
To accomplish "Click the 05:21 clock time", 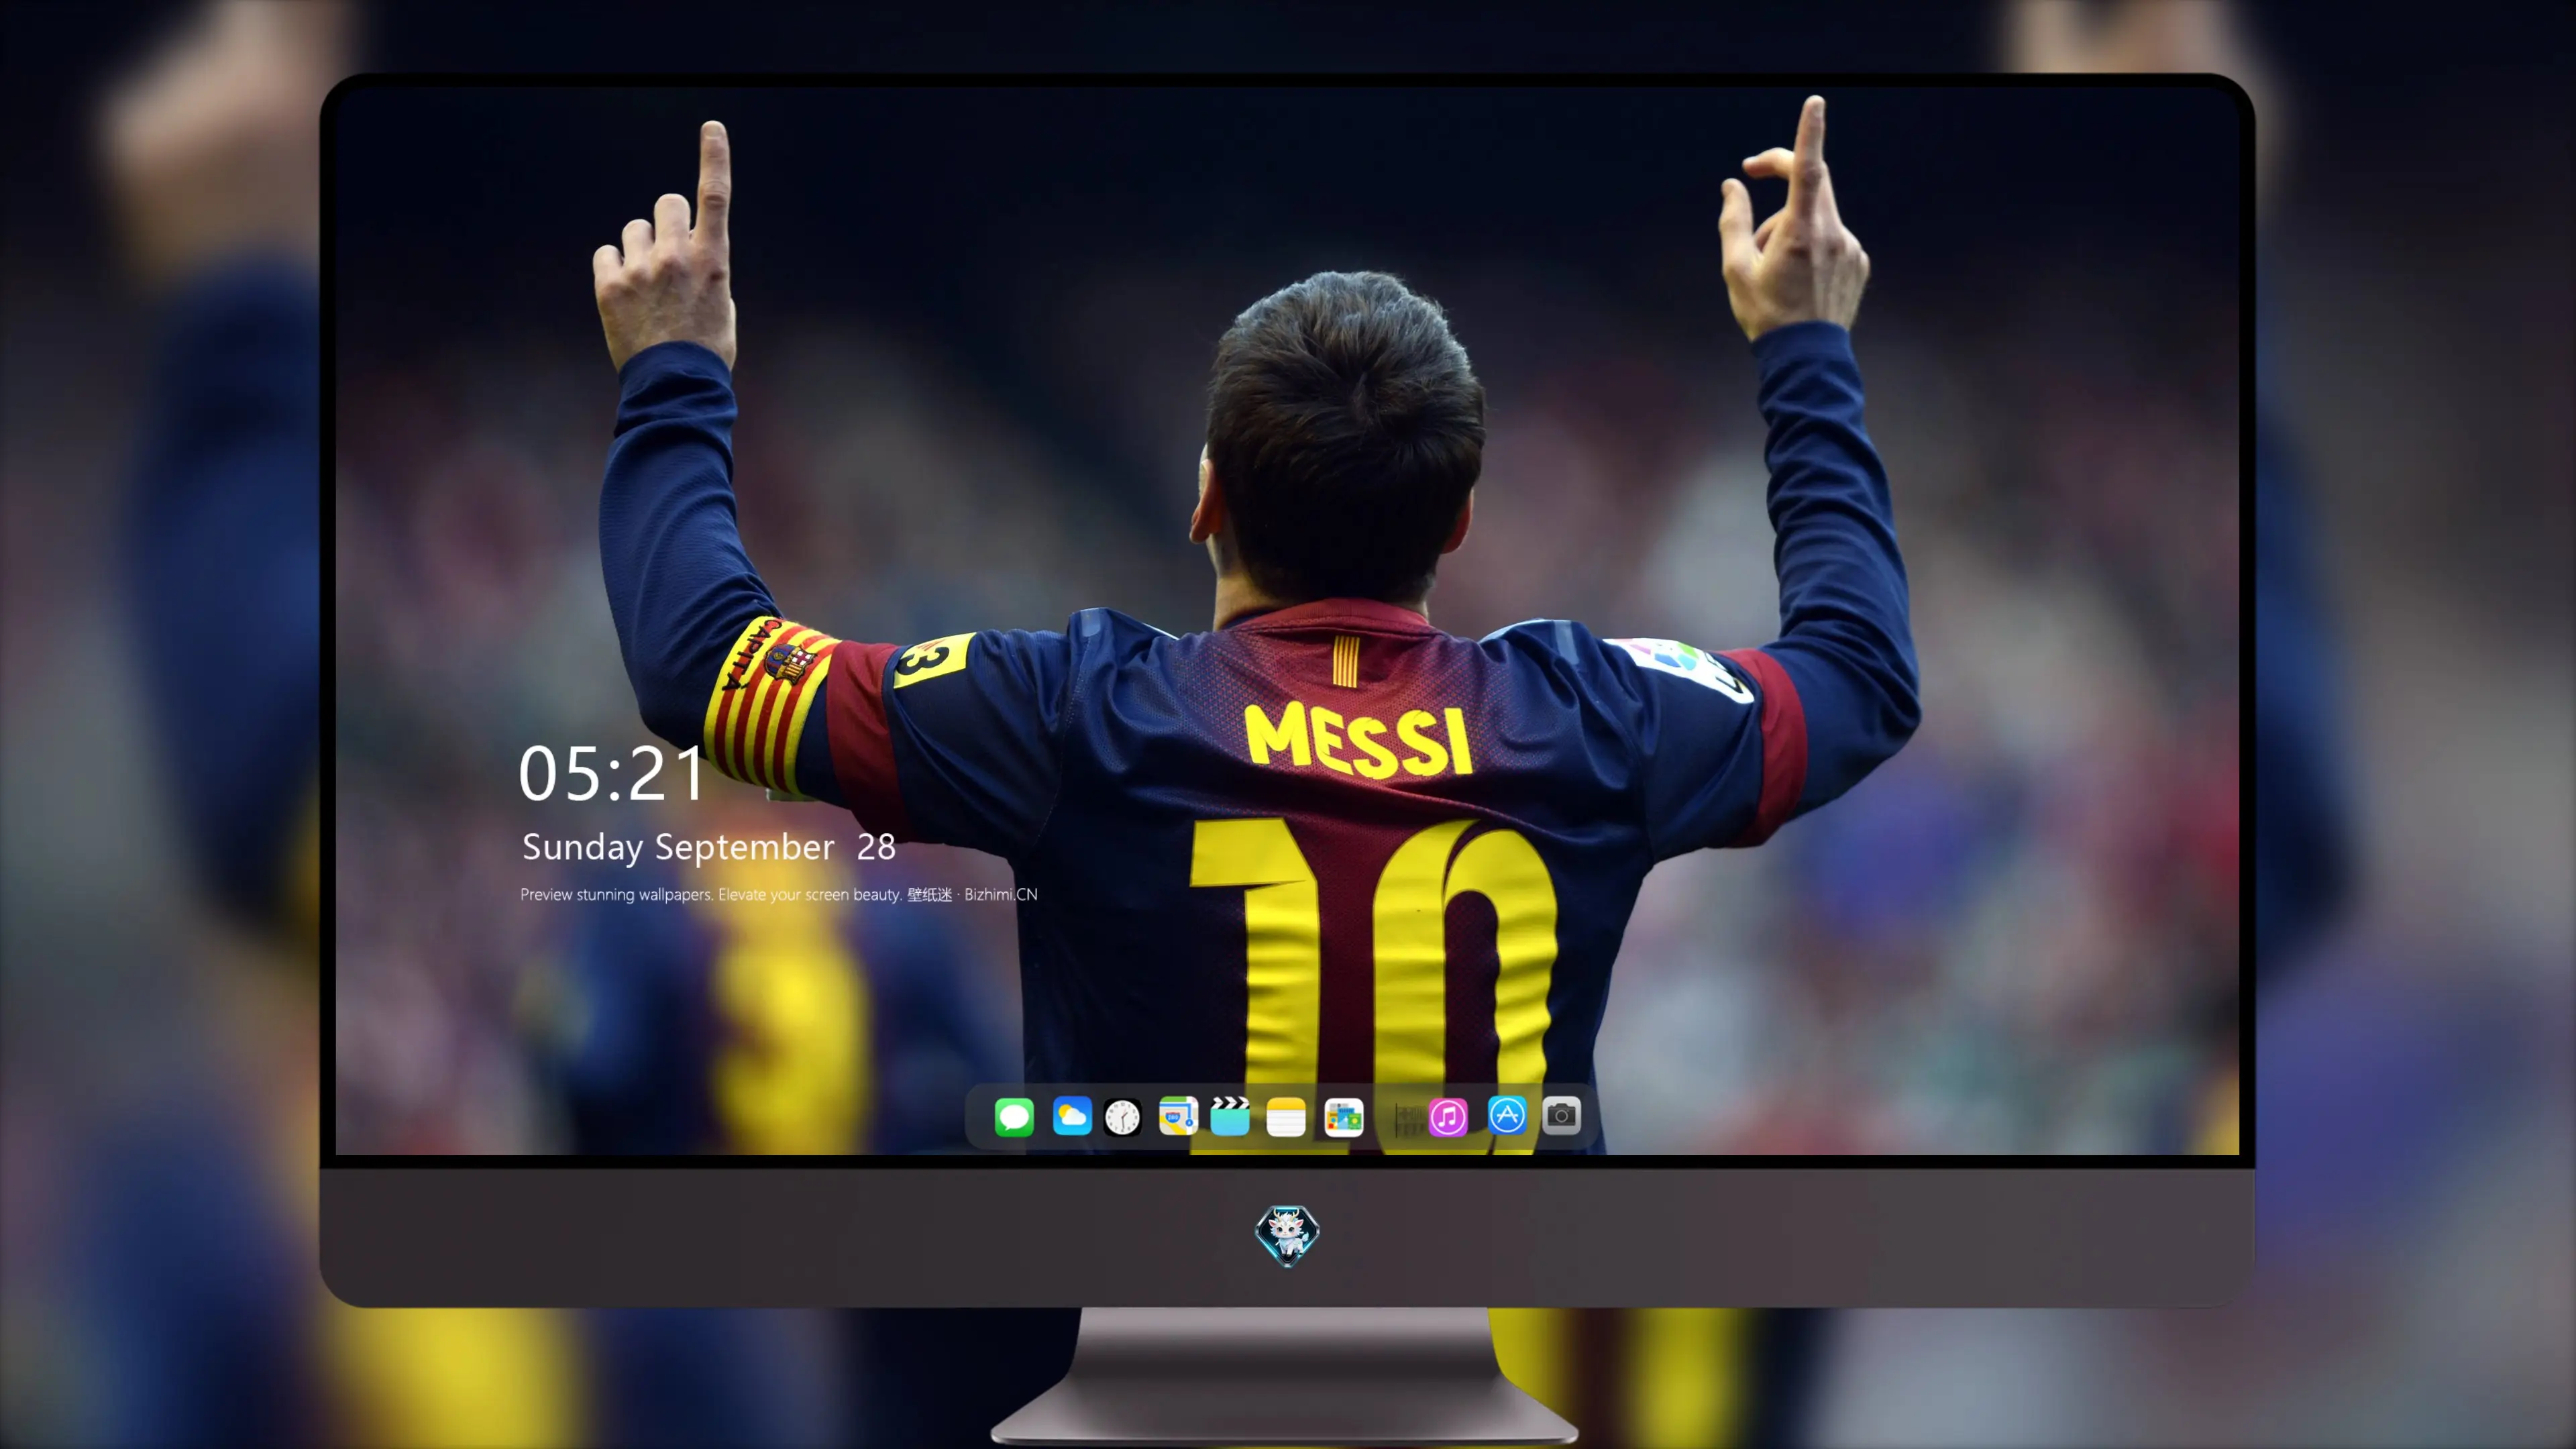I will click(612, 774).
